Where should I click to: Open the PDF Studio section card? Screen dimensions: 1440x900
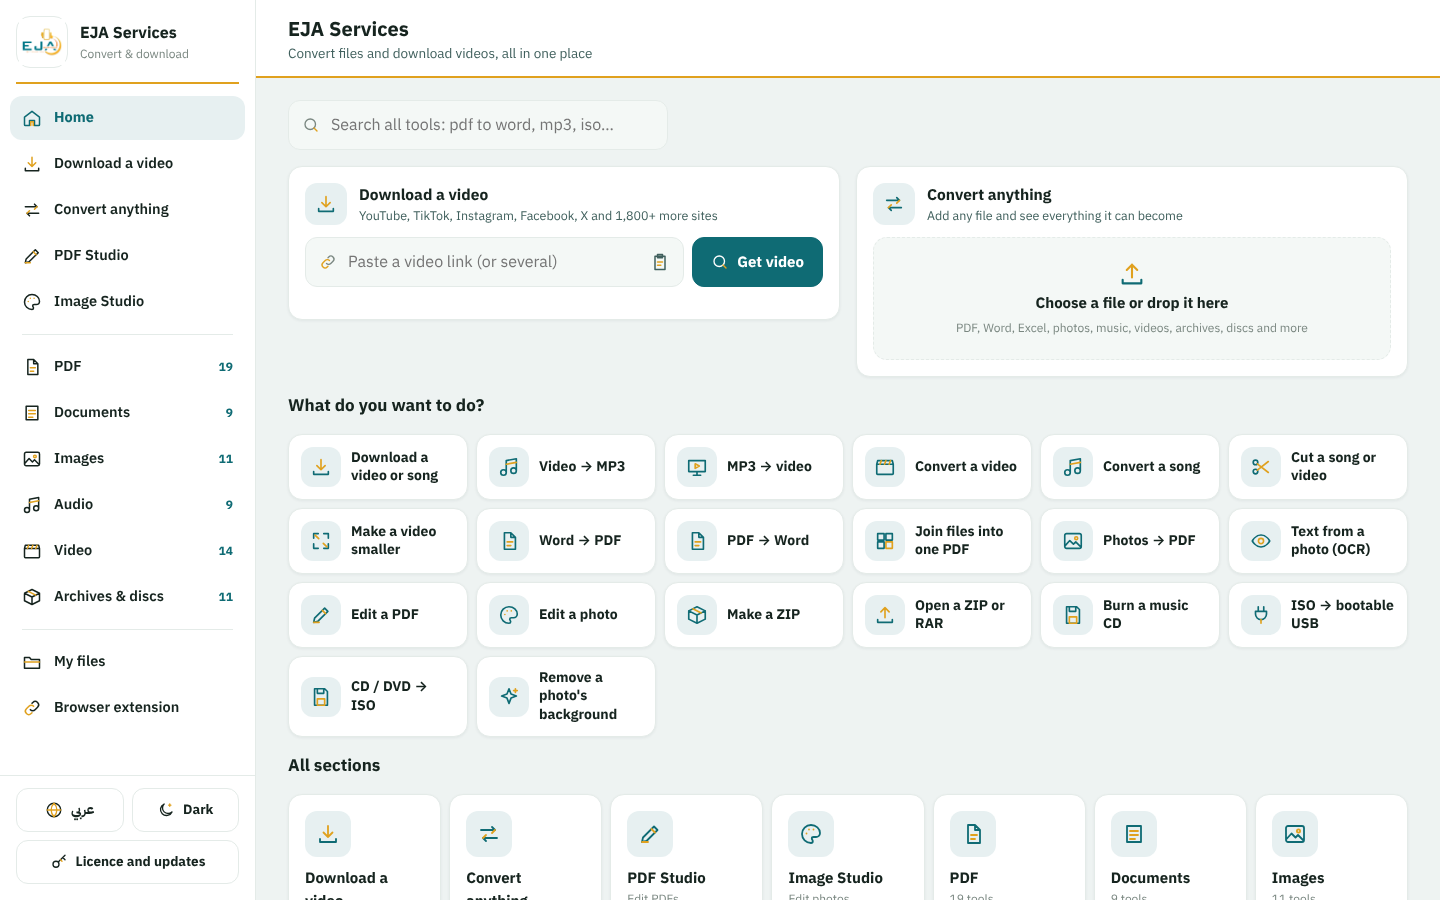686,848
